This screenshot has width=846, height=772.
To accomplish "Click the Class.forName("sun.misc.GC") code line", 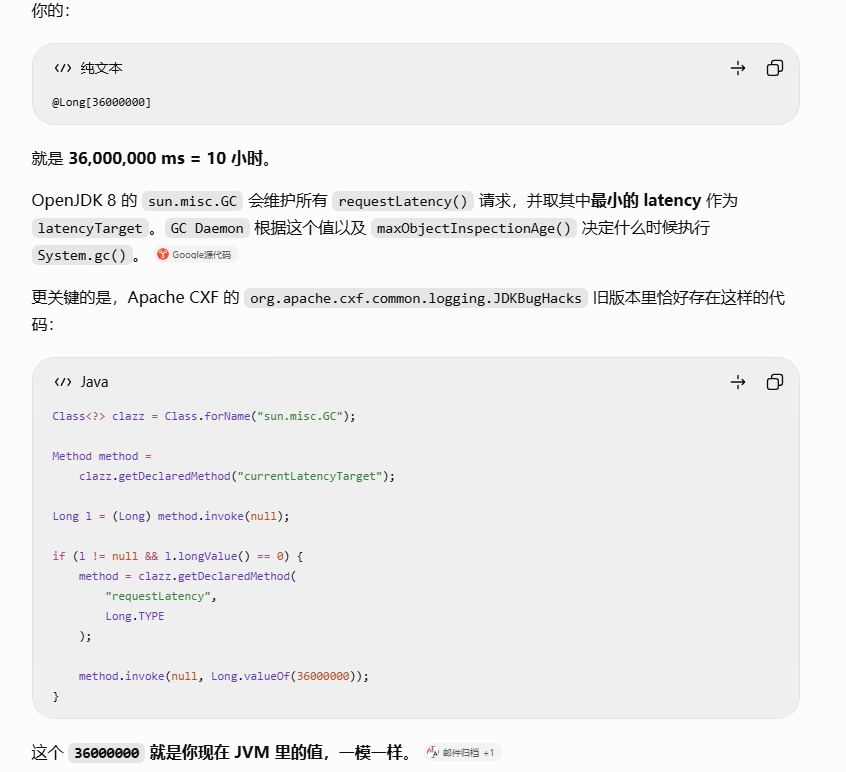I will pos(204,416).
